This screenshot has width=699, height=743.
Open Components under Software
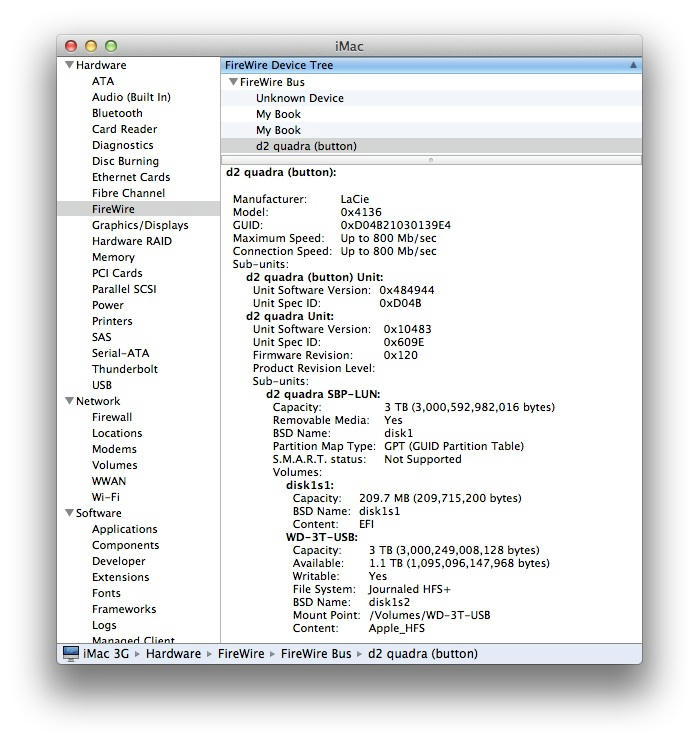[x=126, y=545]
